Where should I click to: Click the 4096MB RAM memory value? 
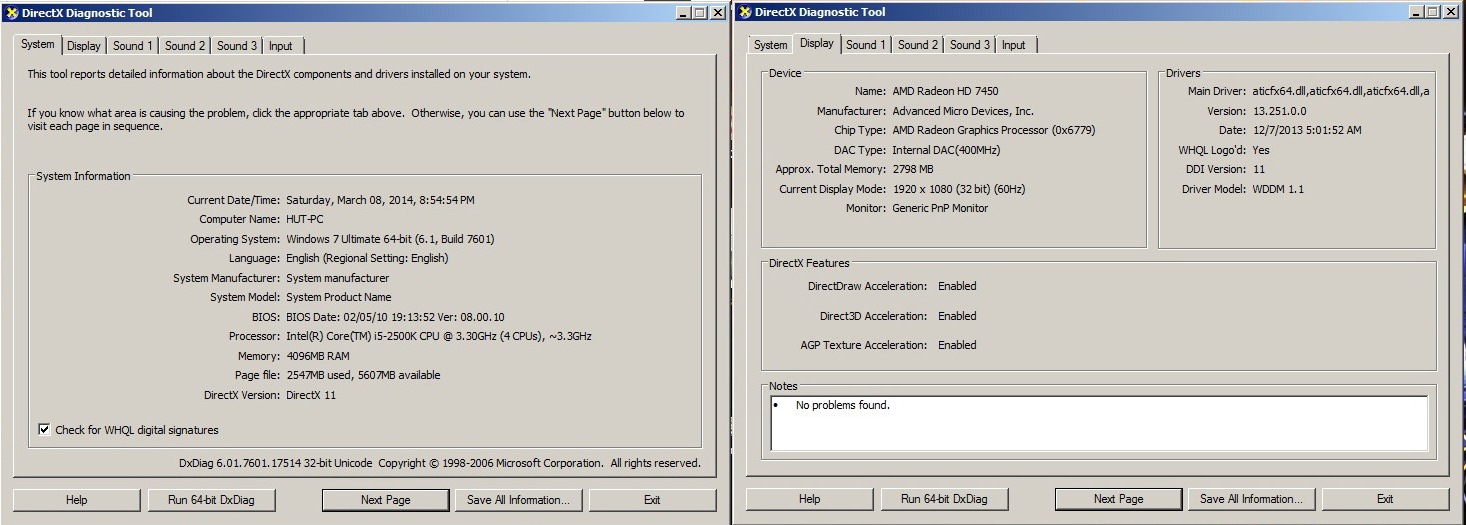point(318,356)
